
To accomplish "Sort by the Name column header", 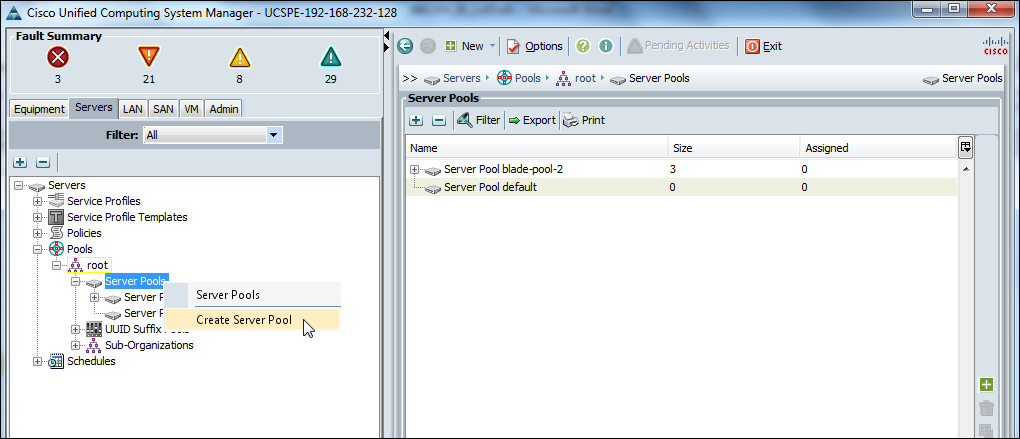I will click(x=537, y=148).
